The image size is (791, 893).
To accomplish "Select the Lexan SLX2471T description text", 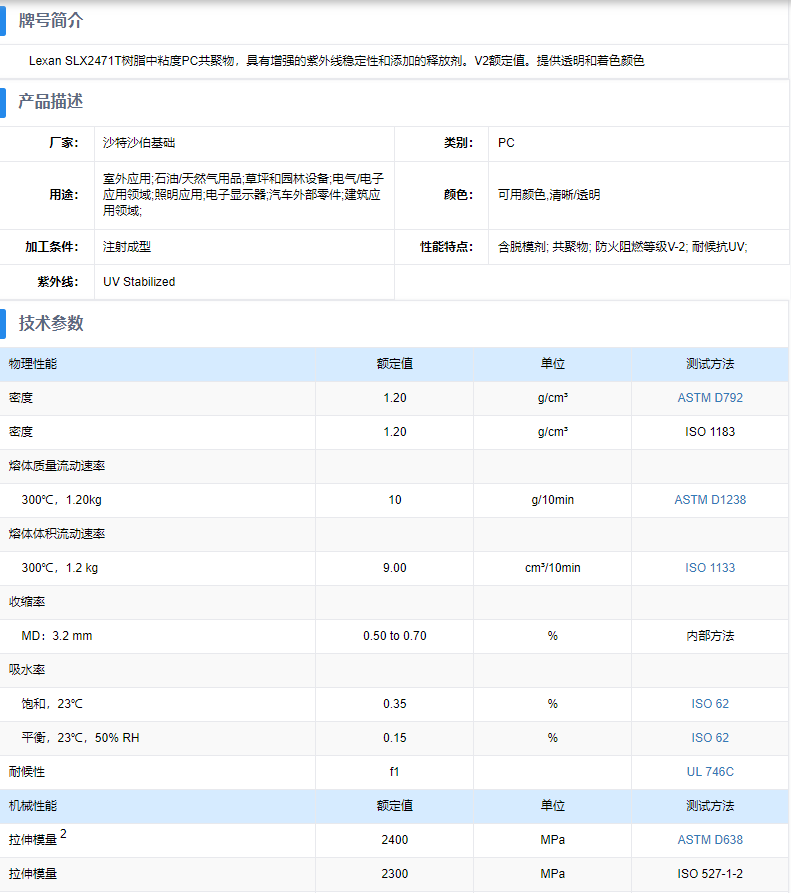I will [x=336, y=60].
